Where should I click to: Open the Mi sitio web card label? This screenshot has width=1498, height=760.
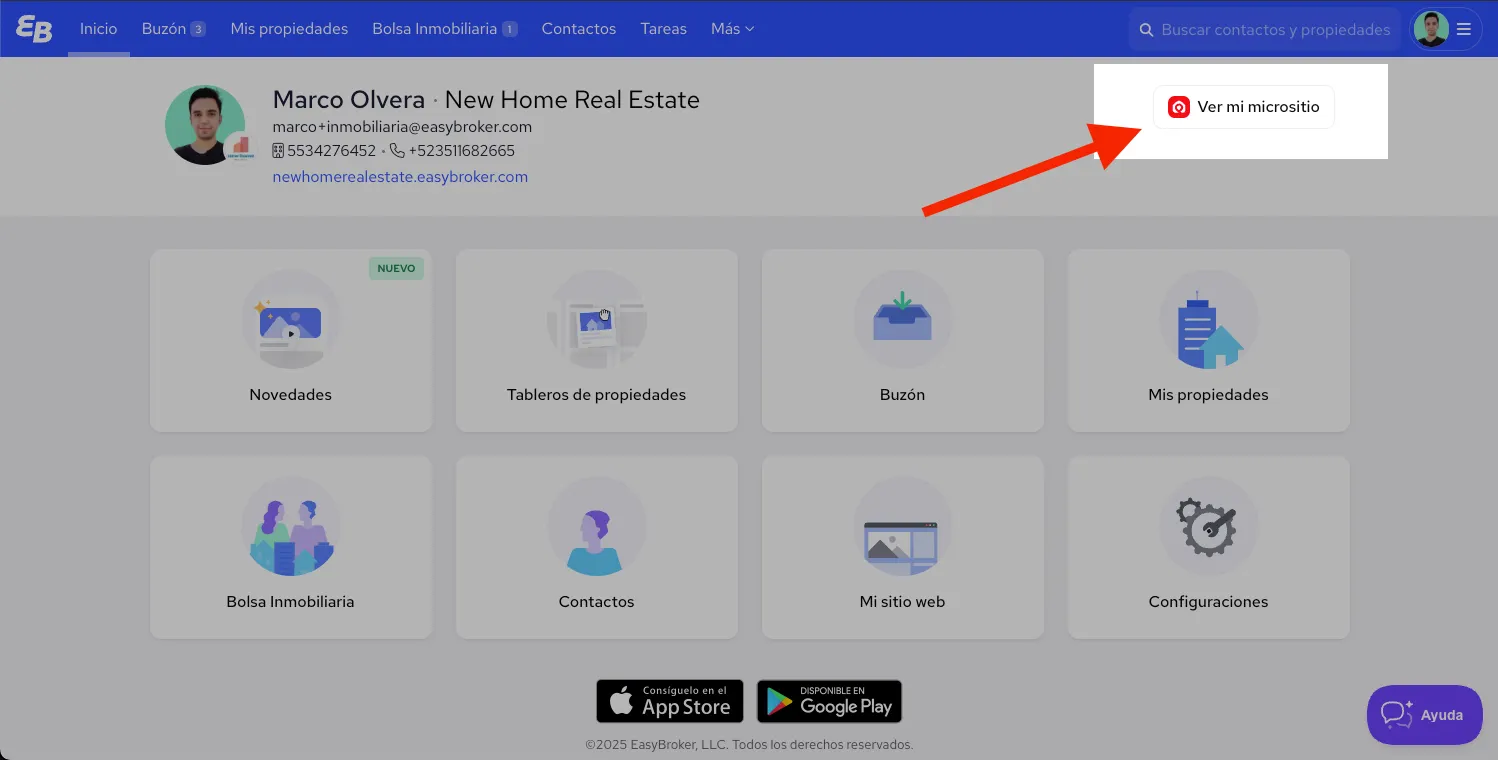click(x=903, y=602)
